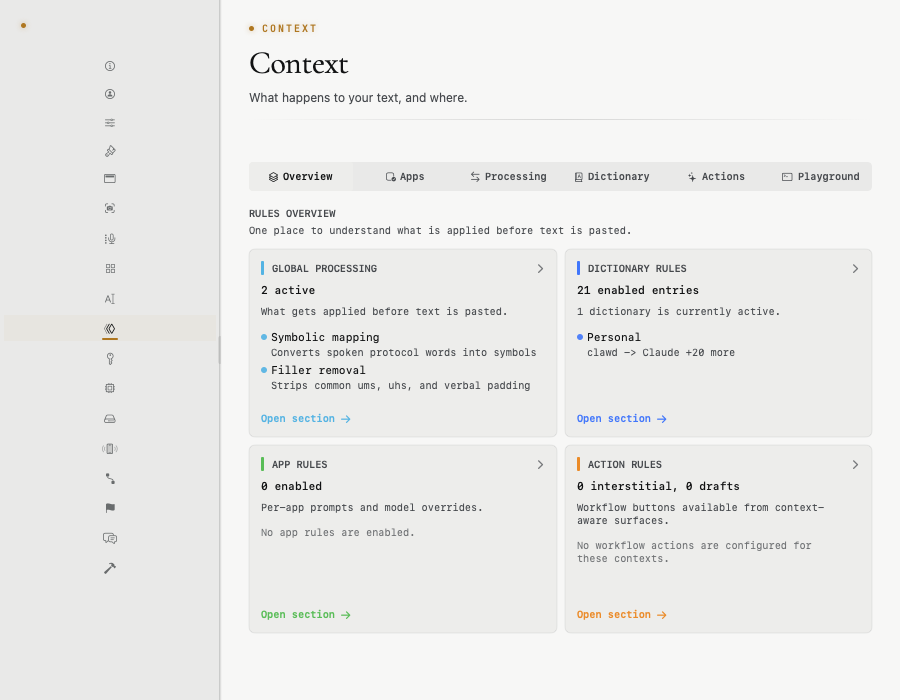900x700 pixels.
Task: Click the GLOBAL PROCESSING card heading
Action: coord(324,269)
